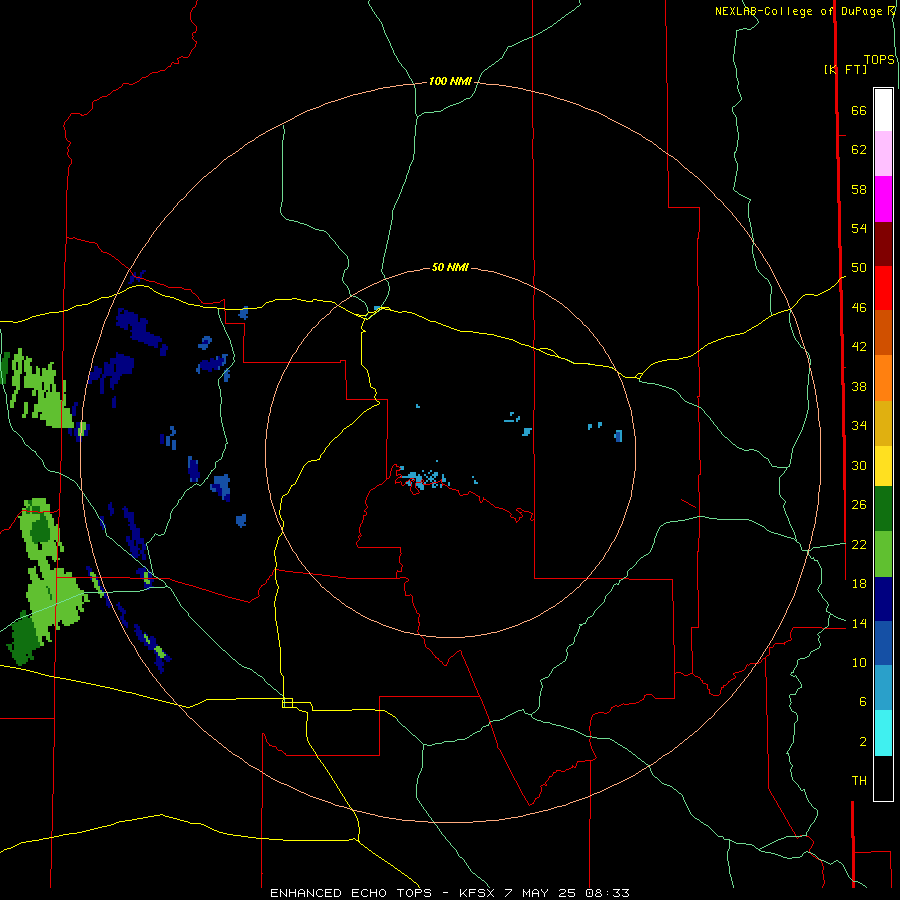900x900 pixels.
Task: Click the bright yellow legend swatch
Action: pos(883,466)
